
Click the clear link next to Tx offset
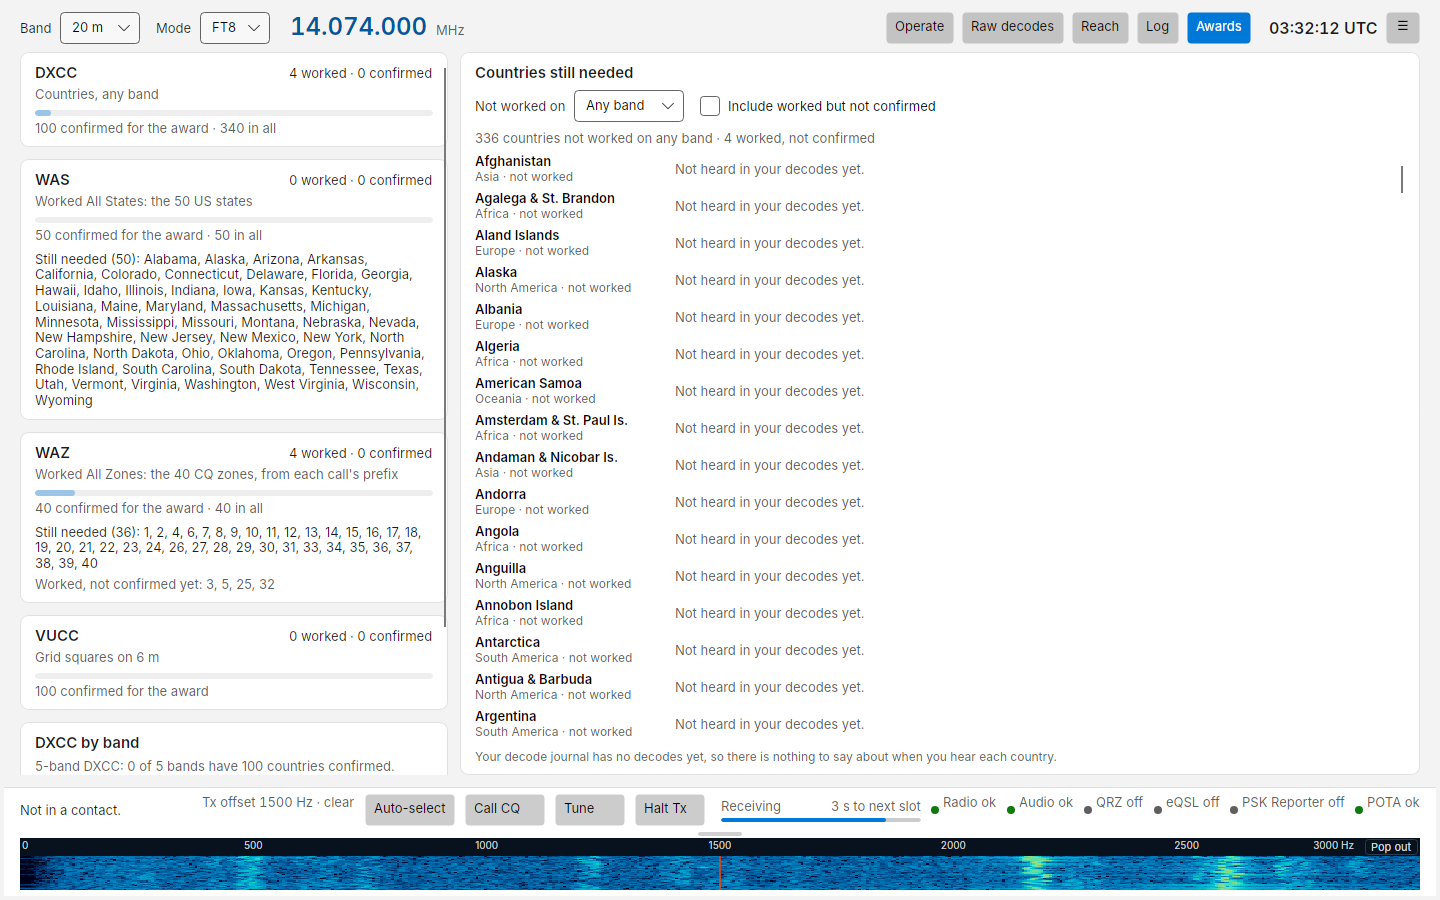click(x=339, y=802)
